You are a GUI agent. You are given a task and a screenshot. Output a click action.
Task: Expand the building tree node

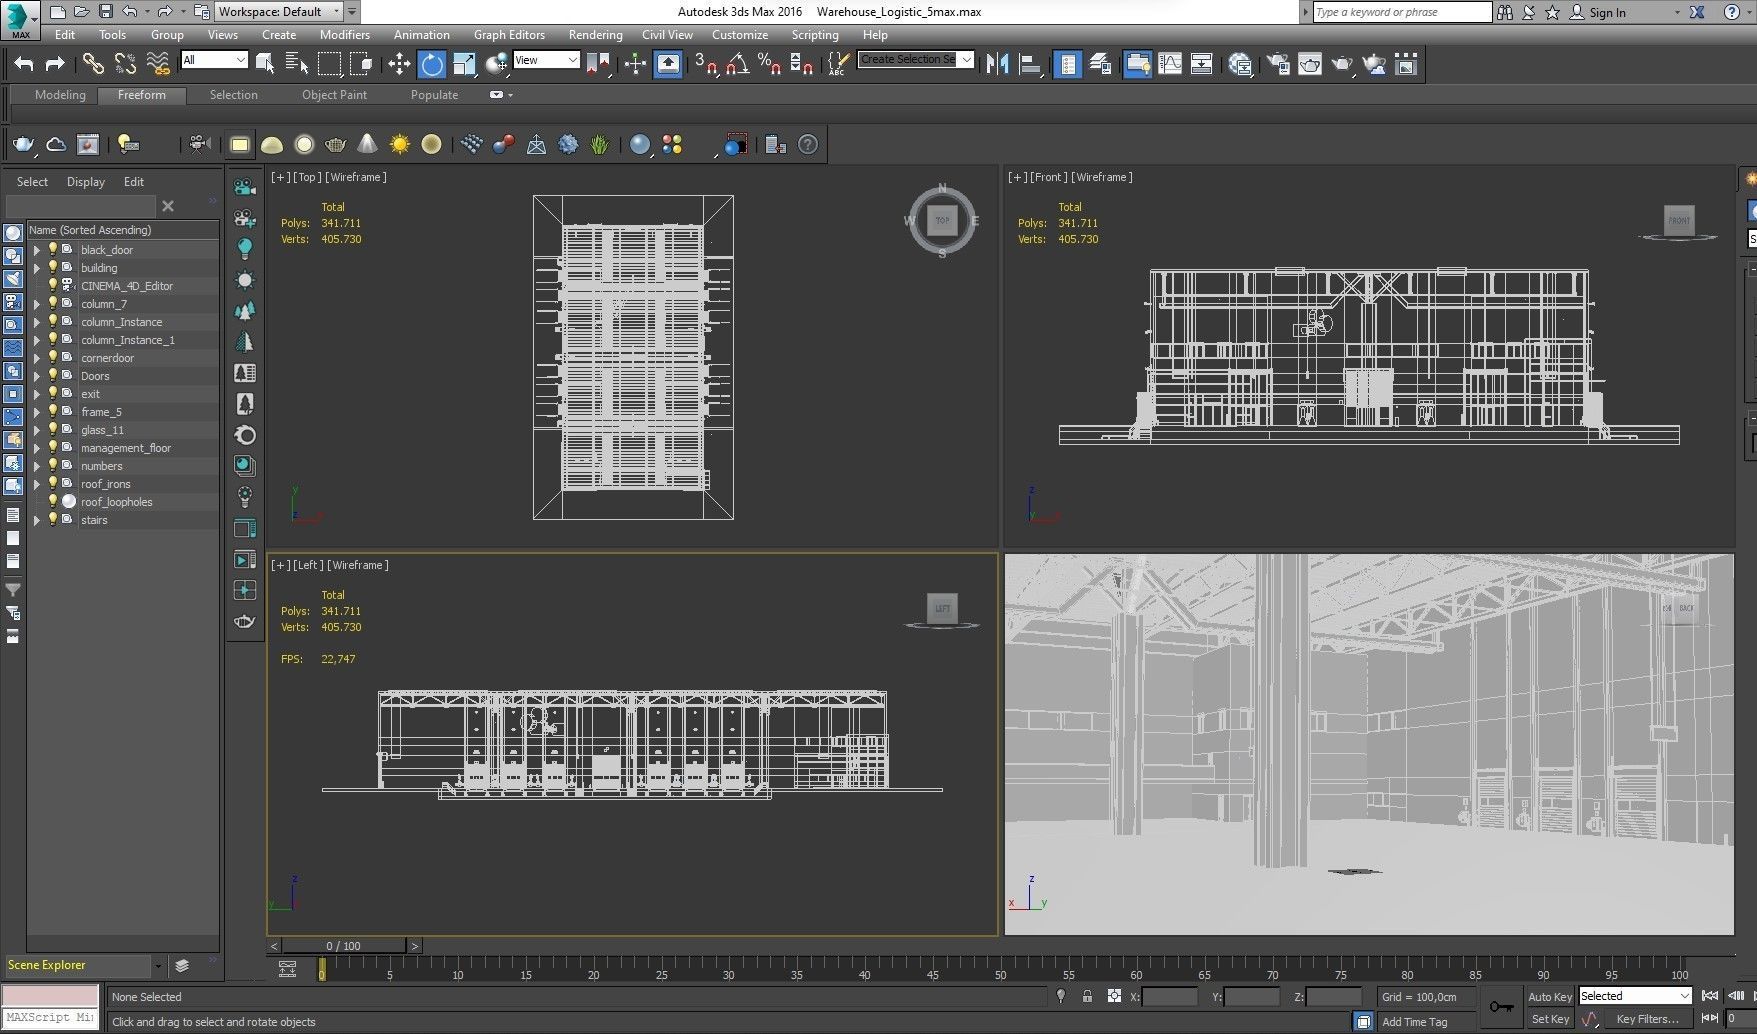click(37, 268)
